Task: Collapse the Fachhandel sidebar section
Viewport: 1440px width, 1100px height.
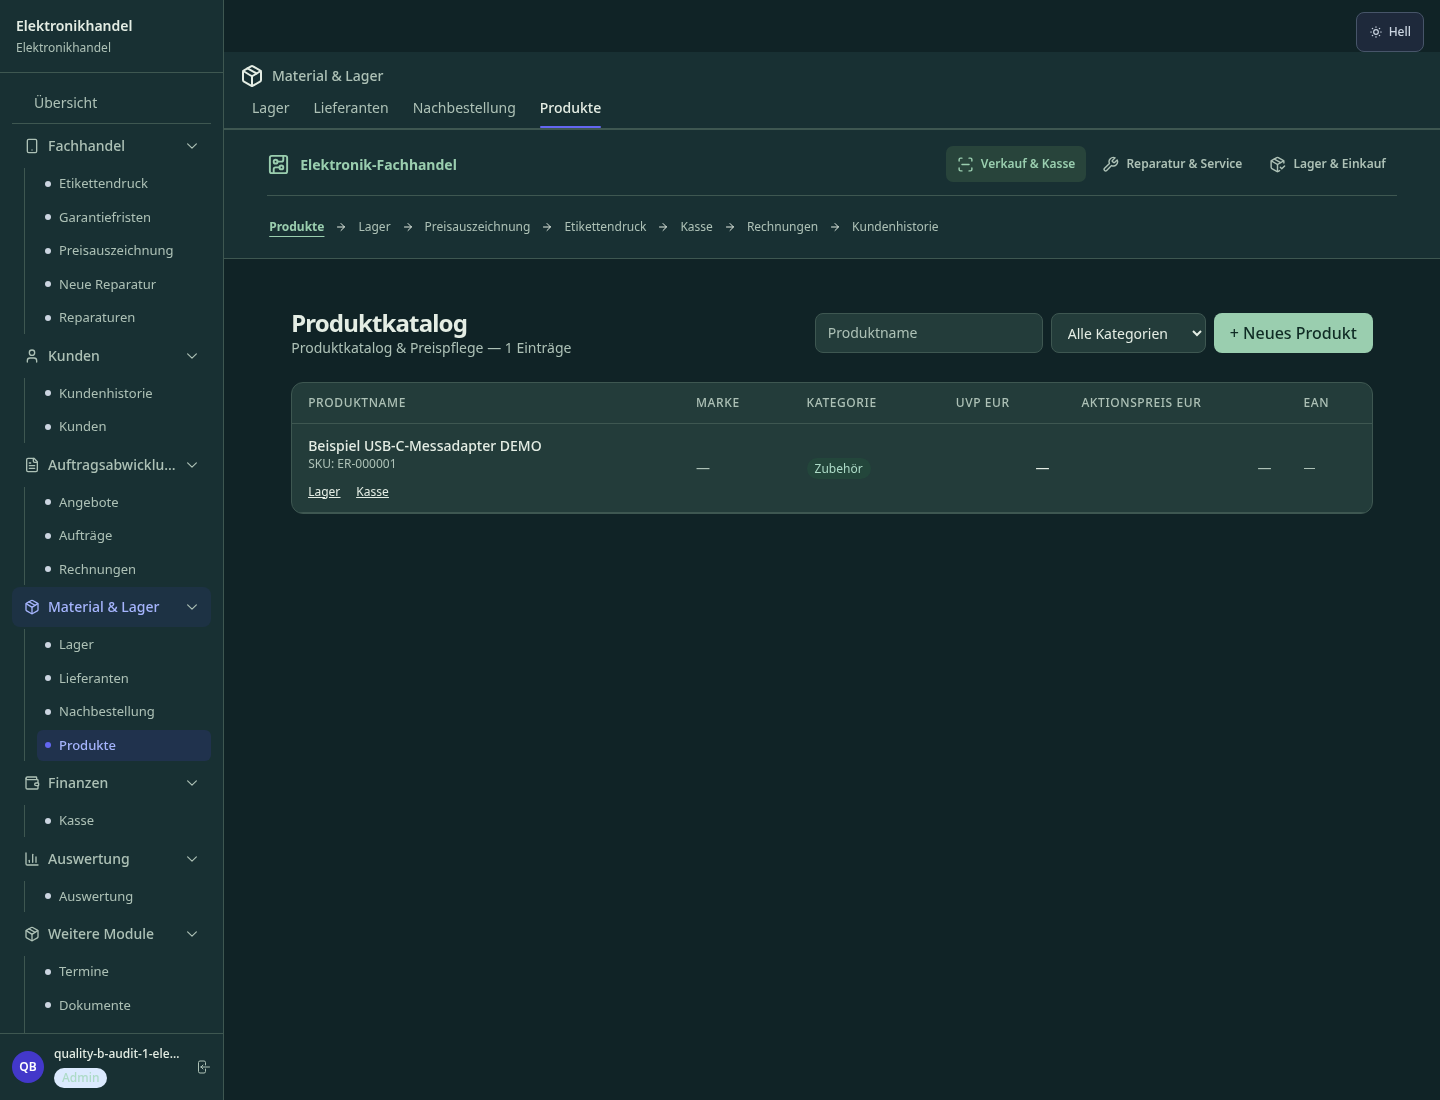Action: tap(192, 146)
